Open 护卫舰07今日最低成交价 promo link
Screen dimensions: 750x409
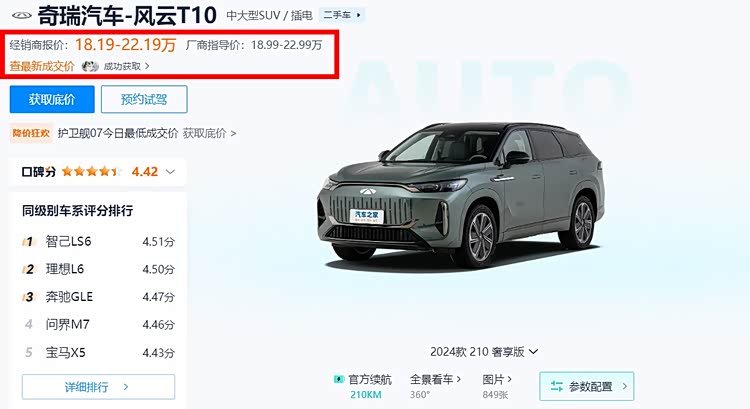(x=118, y=133)
